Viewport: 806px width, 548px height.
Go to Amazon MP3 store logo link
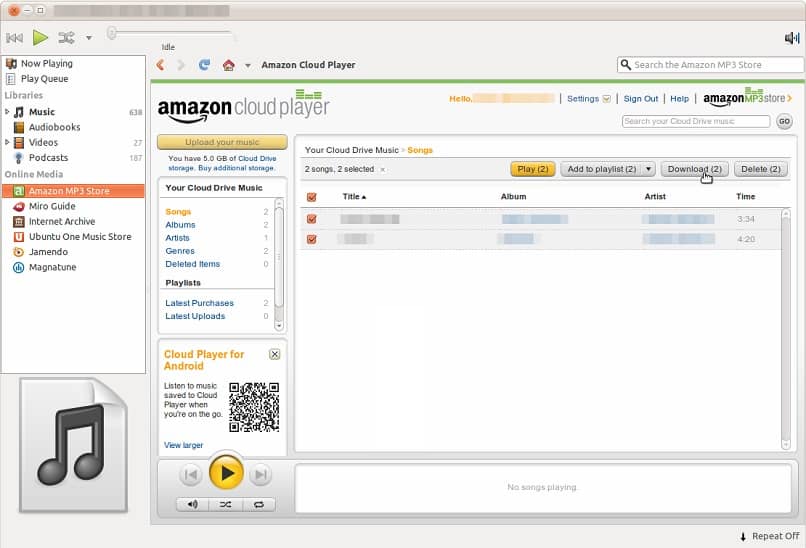(x=747, y=98)
